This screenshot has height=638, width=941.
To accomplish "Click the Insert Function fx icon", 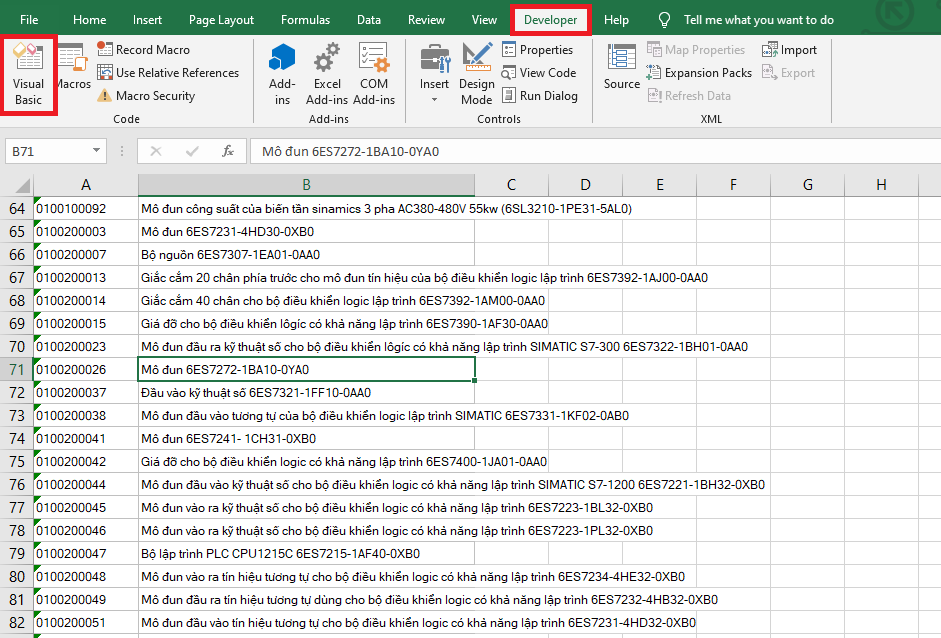I will 228,151.
